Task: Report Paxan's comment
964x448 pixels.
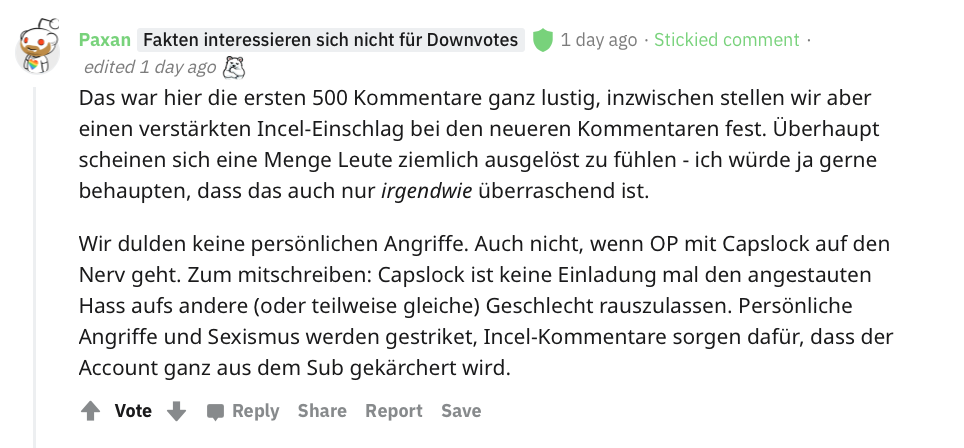Action: coord(394,411)
